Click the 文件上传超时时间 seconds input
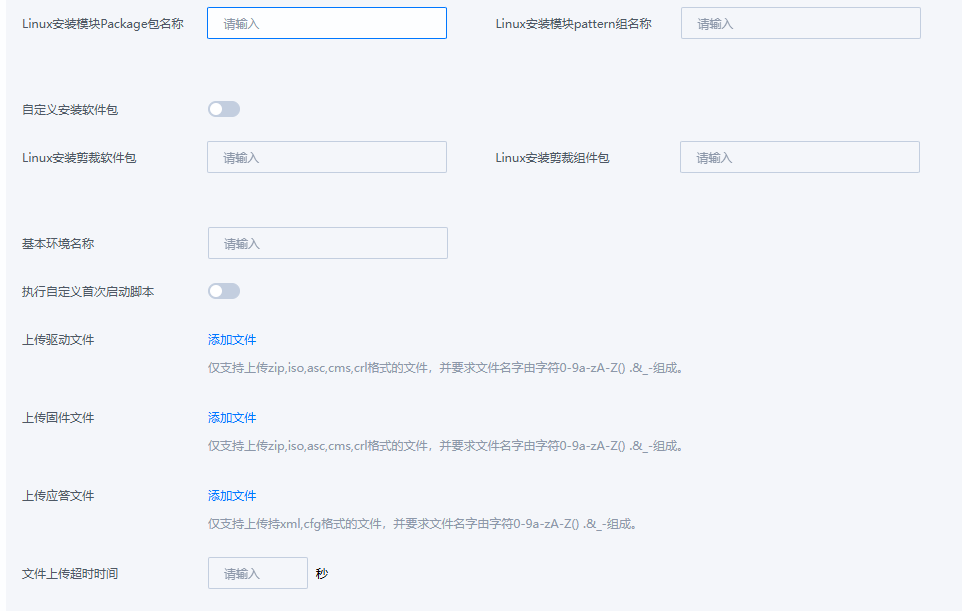962x611 pixels. tap(257, 573)
